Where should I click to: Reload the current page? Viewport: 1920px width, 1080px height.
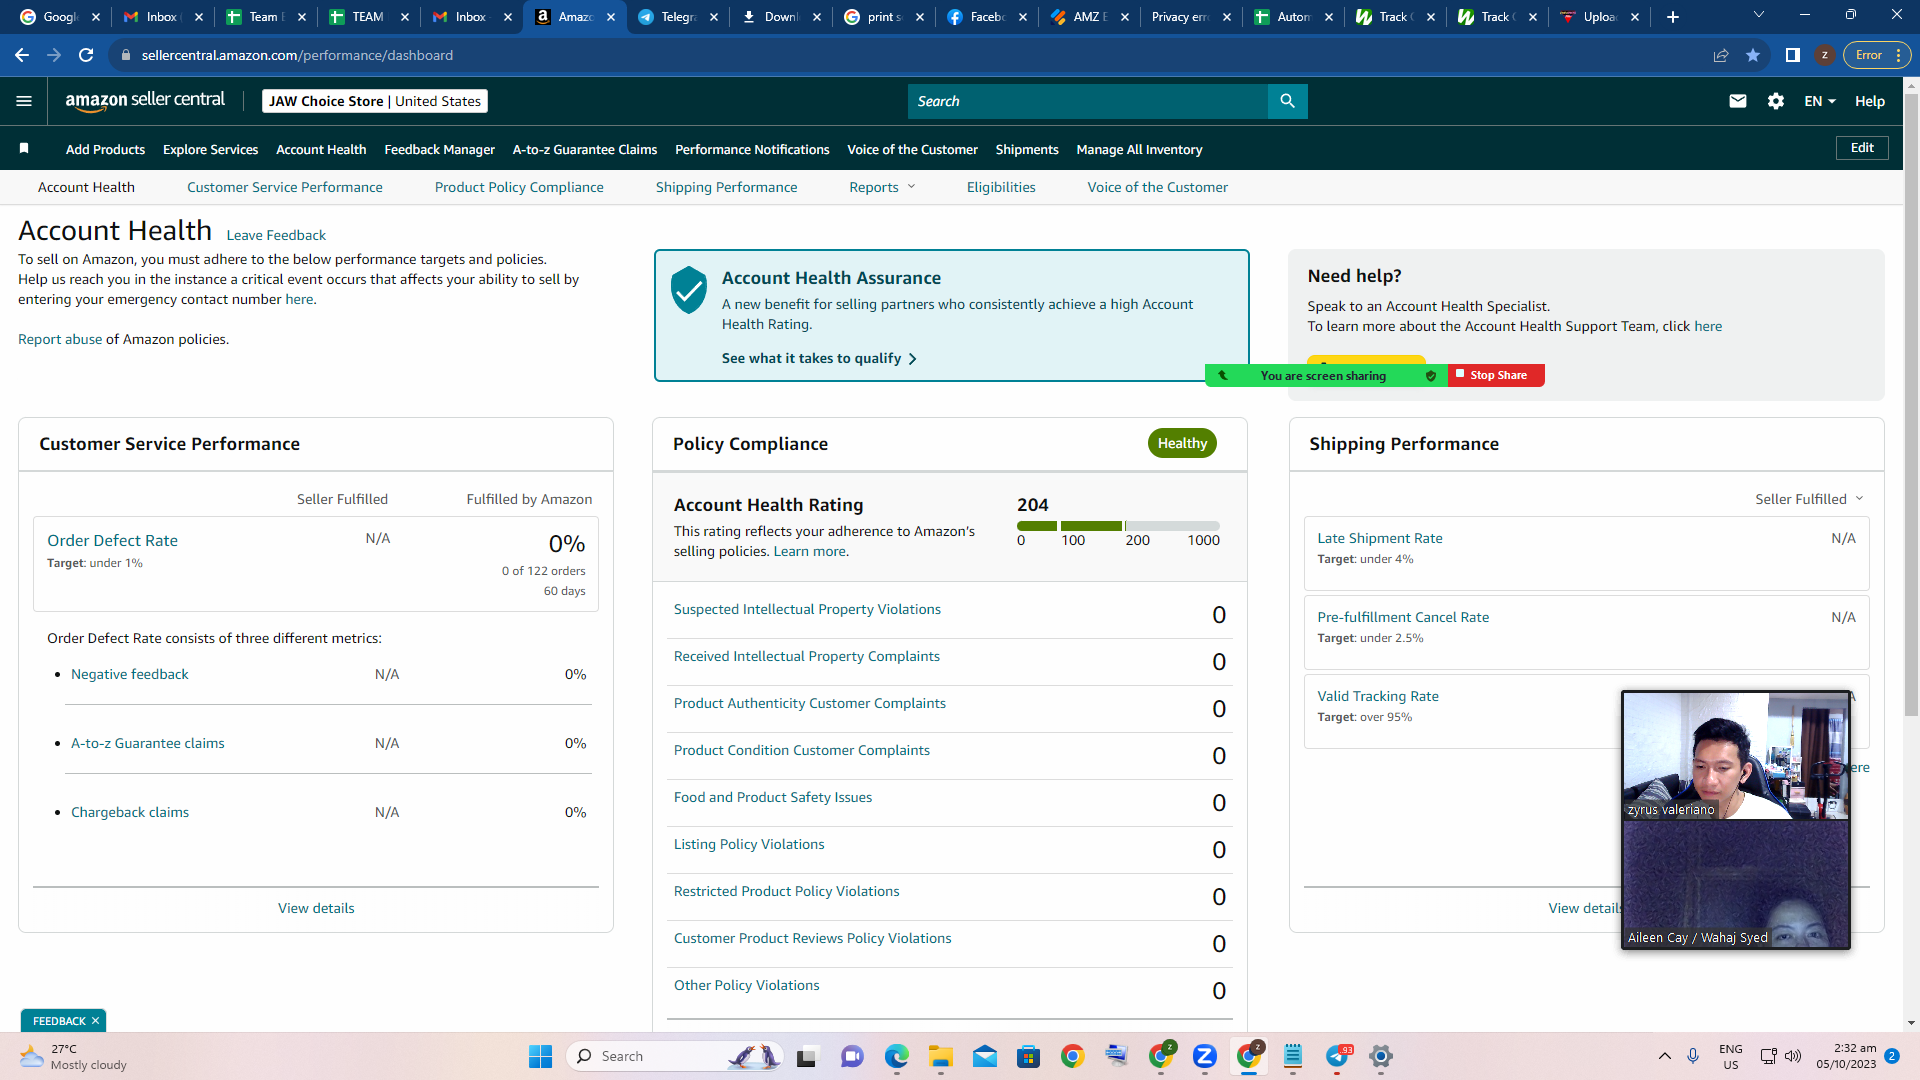86,55
